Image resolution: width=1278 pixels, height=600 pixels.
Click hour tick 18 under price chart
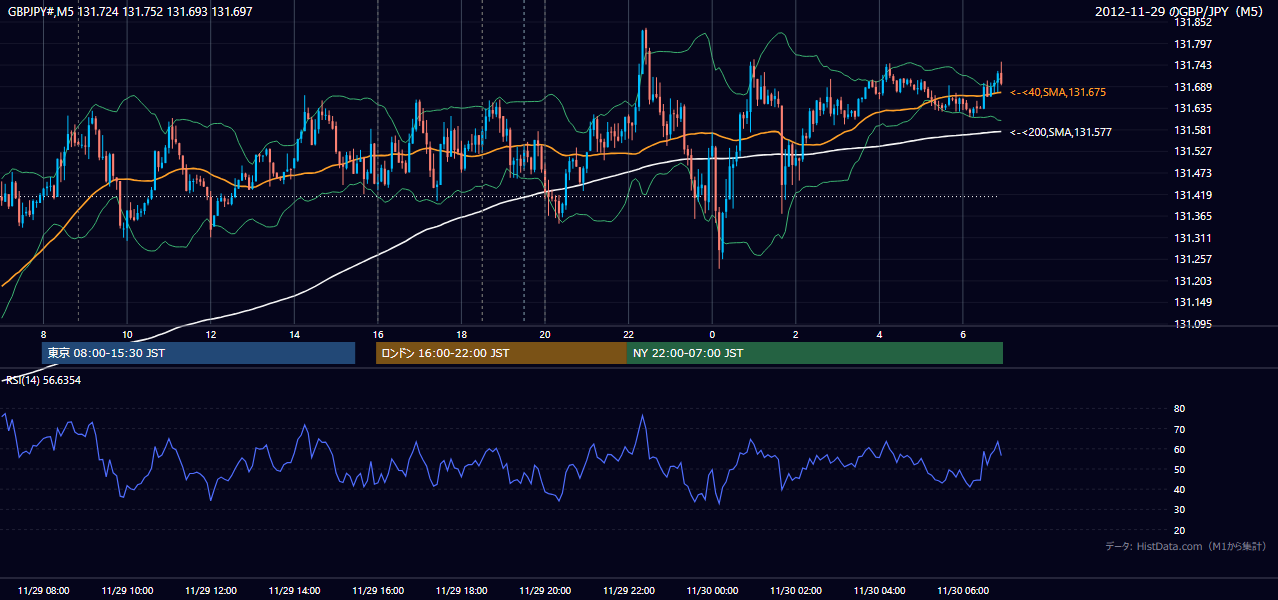point(461,334)
